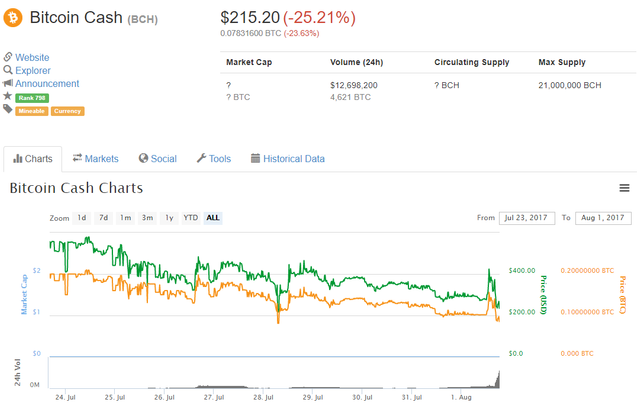This screenshot has width=640, height=413.
Task: Click the 21,000,000 BCH max supply value
Action: (x=569, y=85)
